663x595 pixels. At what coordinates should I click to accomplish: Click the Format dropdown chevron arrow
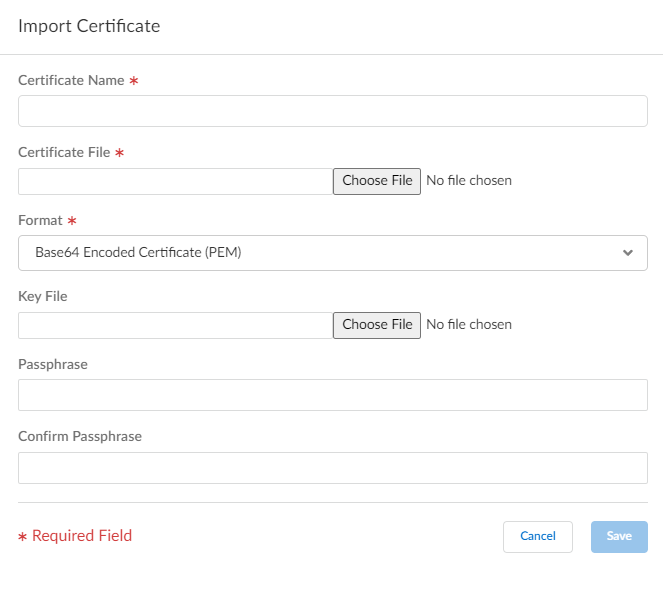[x=627, y=253]
